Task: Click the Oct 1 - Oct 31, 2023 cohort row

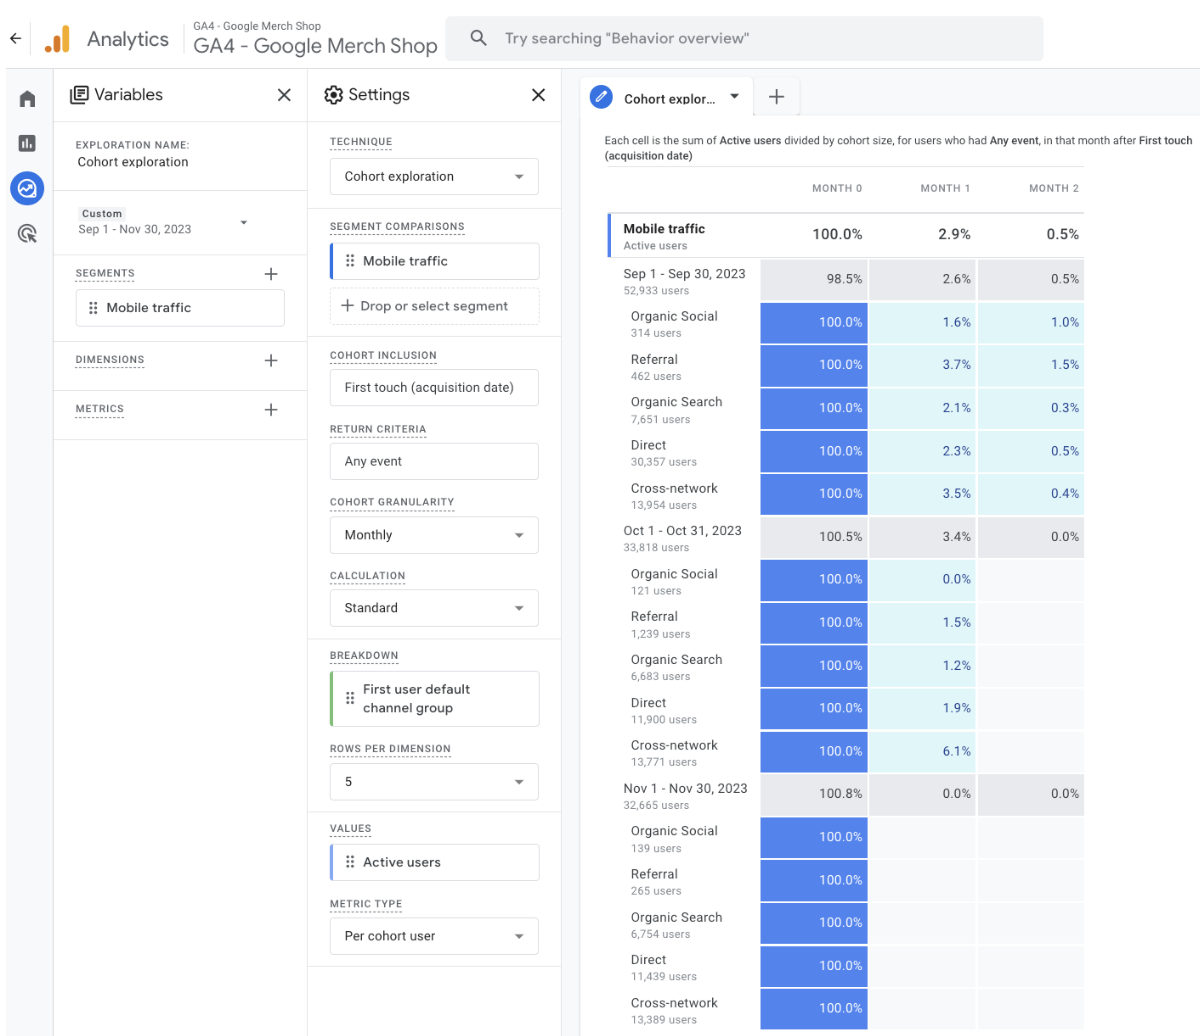Action: point(682,537)
